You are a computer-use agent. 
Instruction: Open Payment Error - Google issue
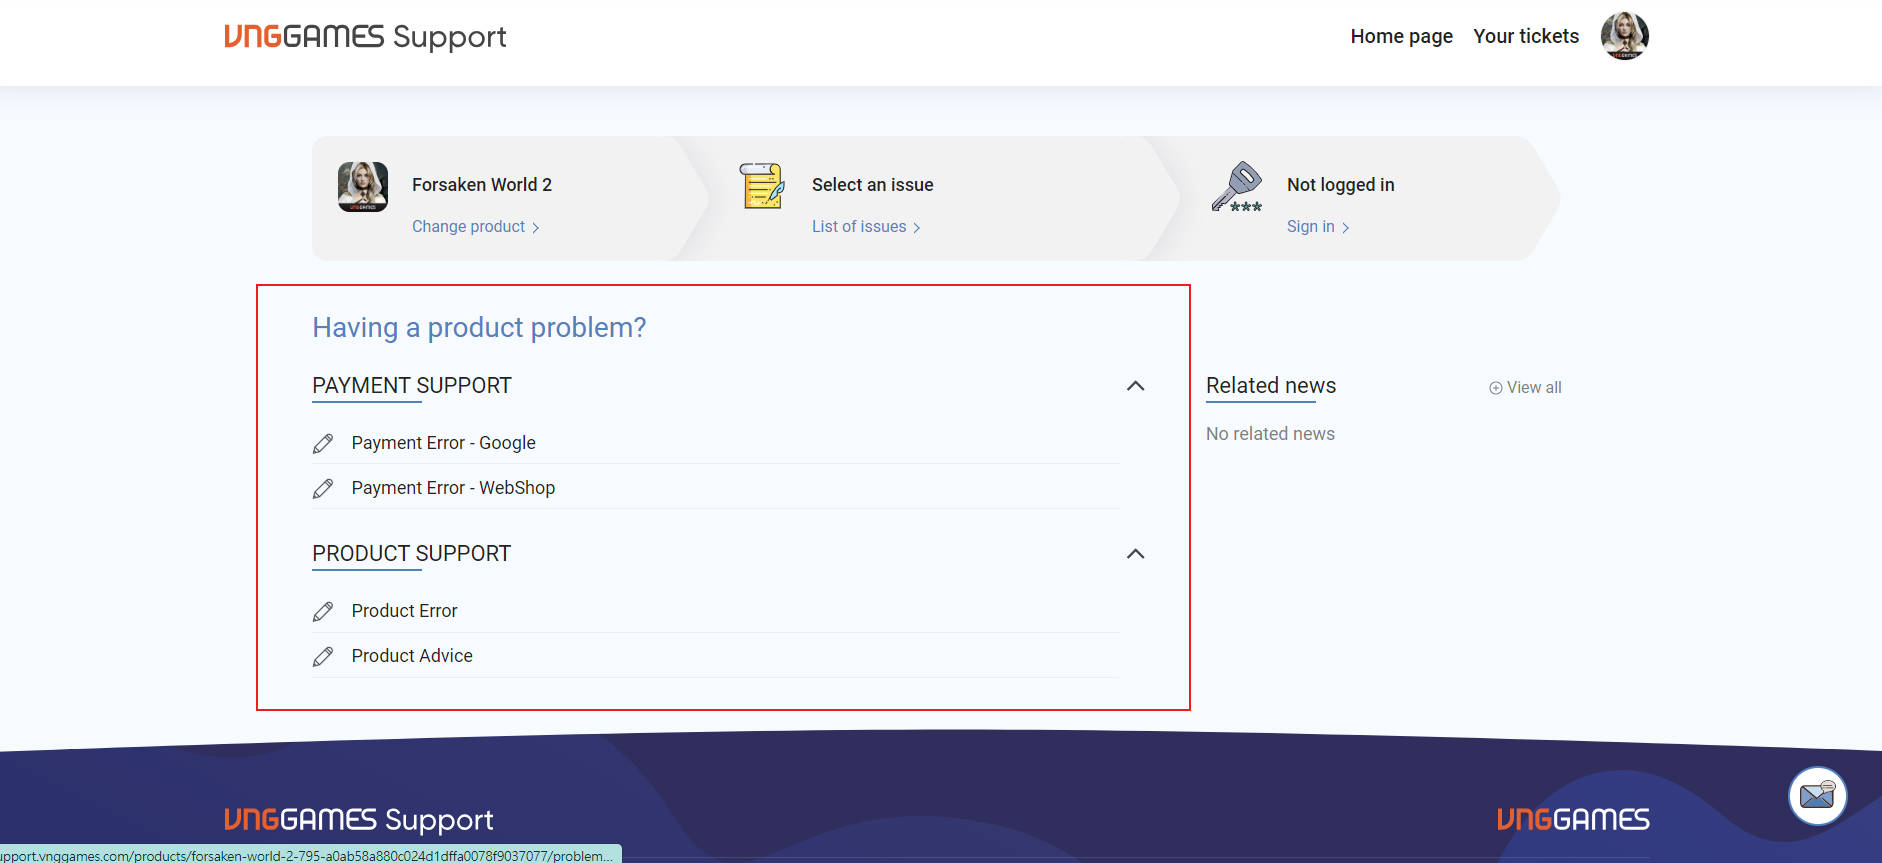coord(443,443)
